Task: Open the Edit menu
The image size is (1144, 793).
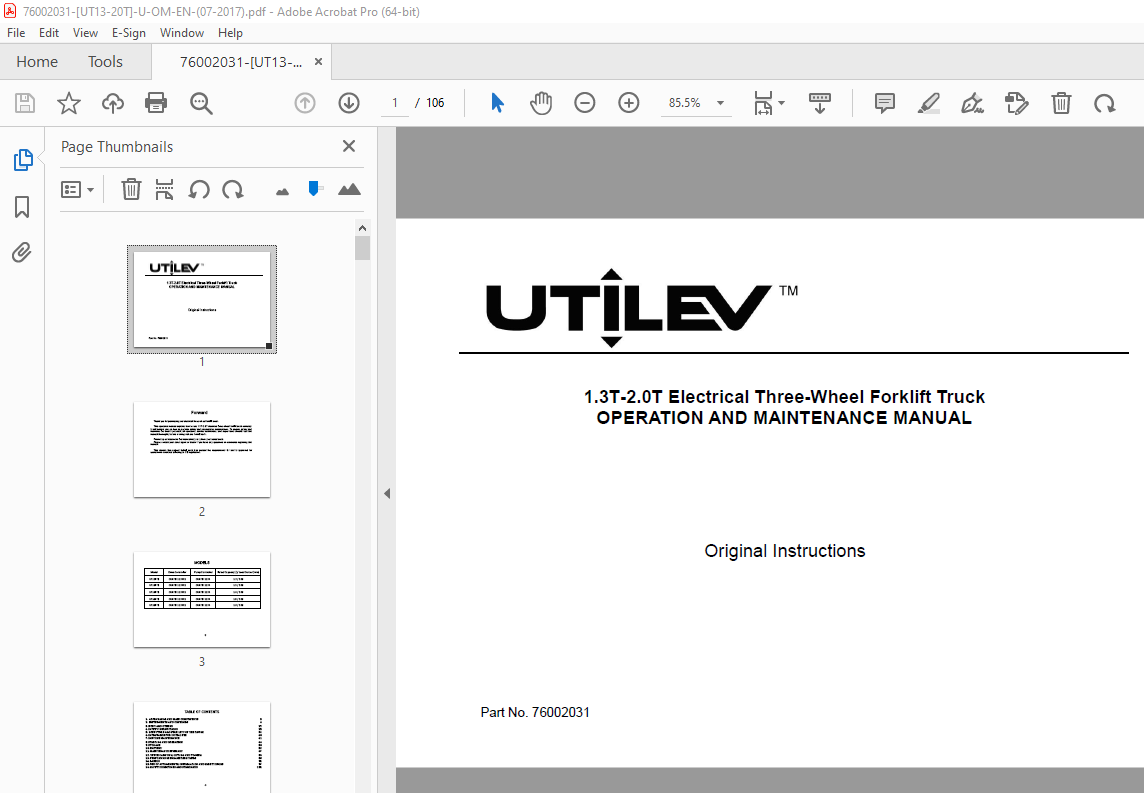Action: (x=49, y=33)
